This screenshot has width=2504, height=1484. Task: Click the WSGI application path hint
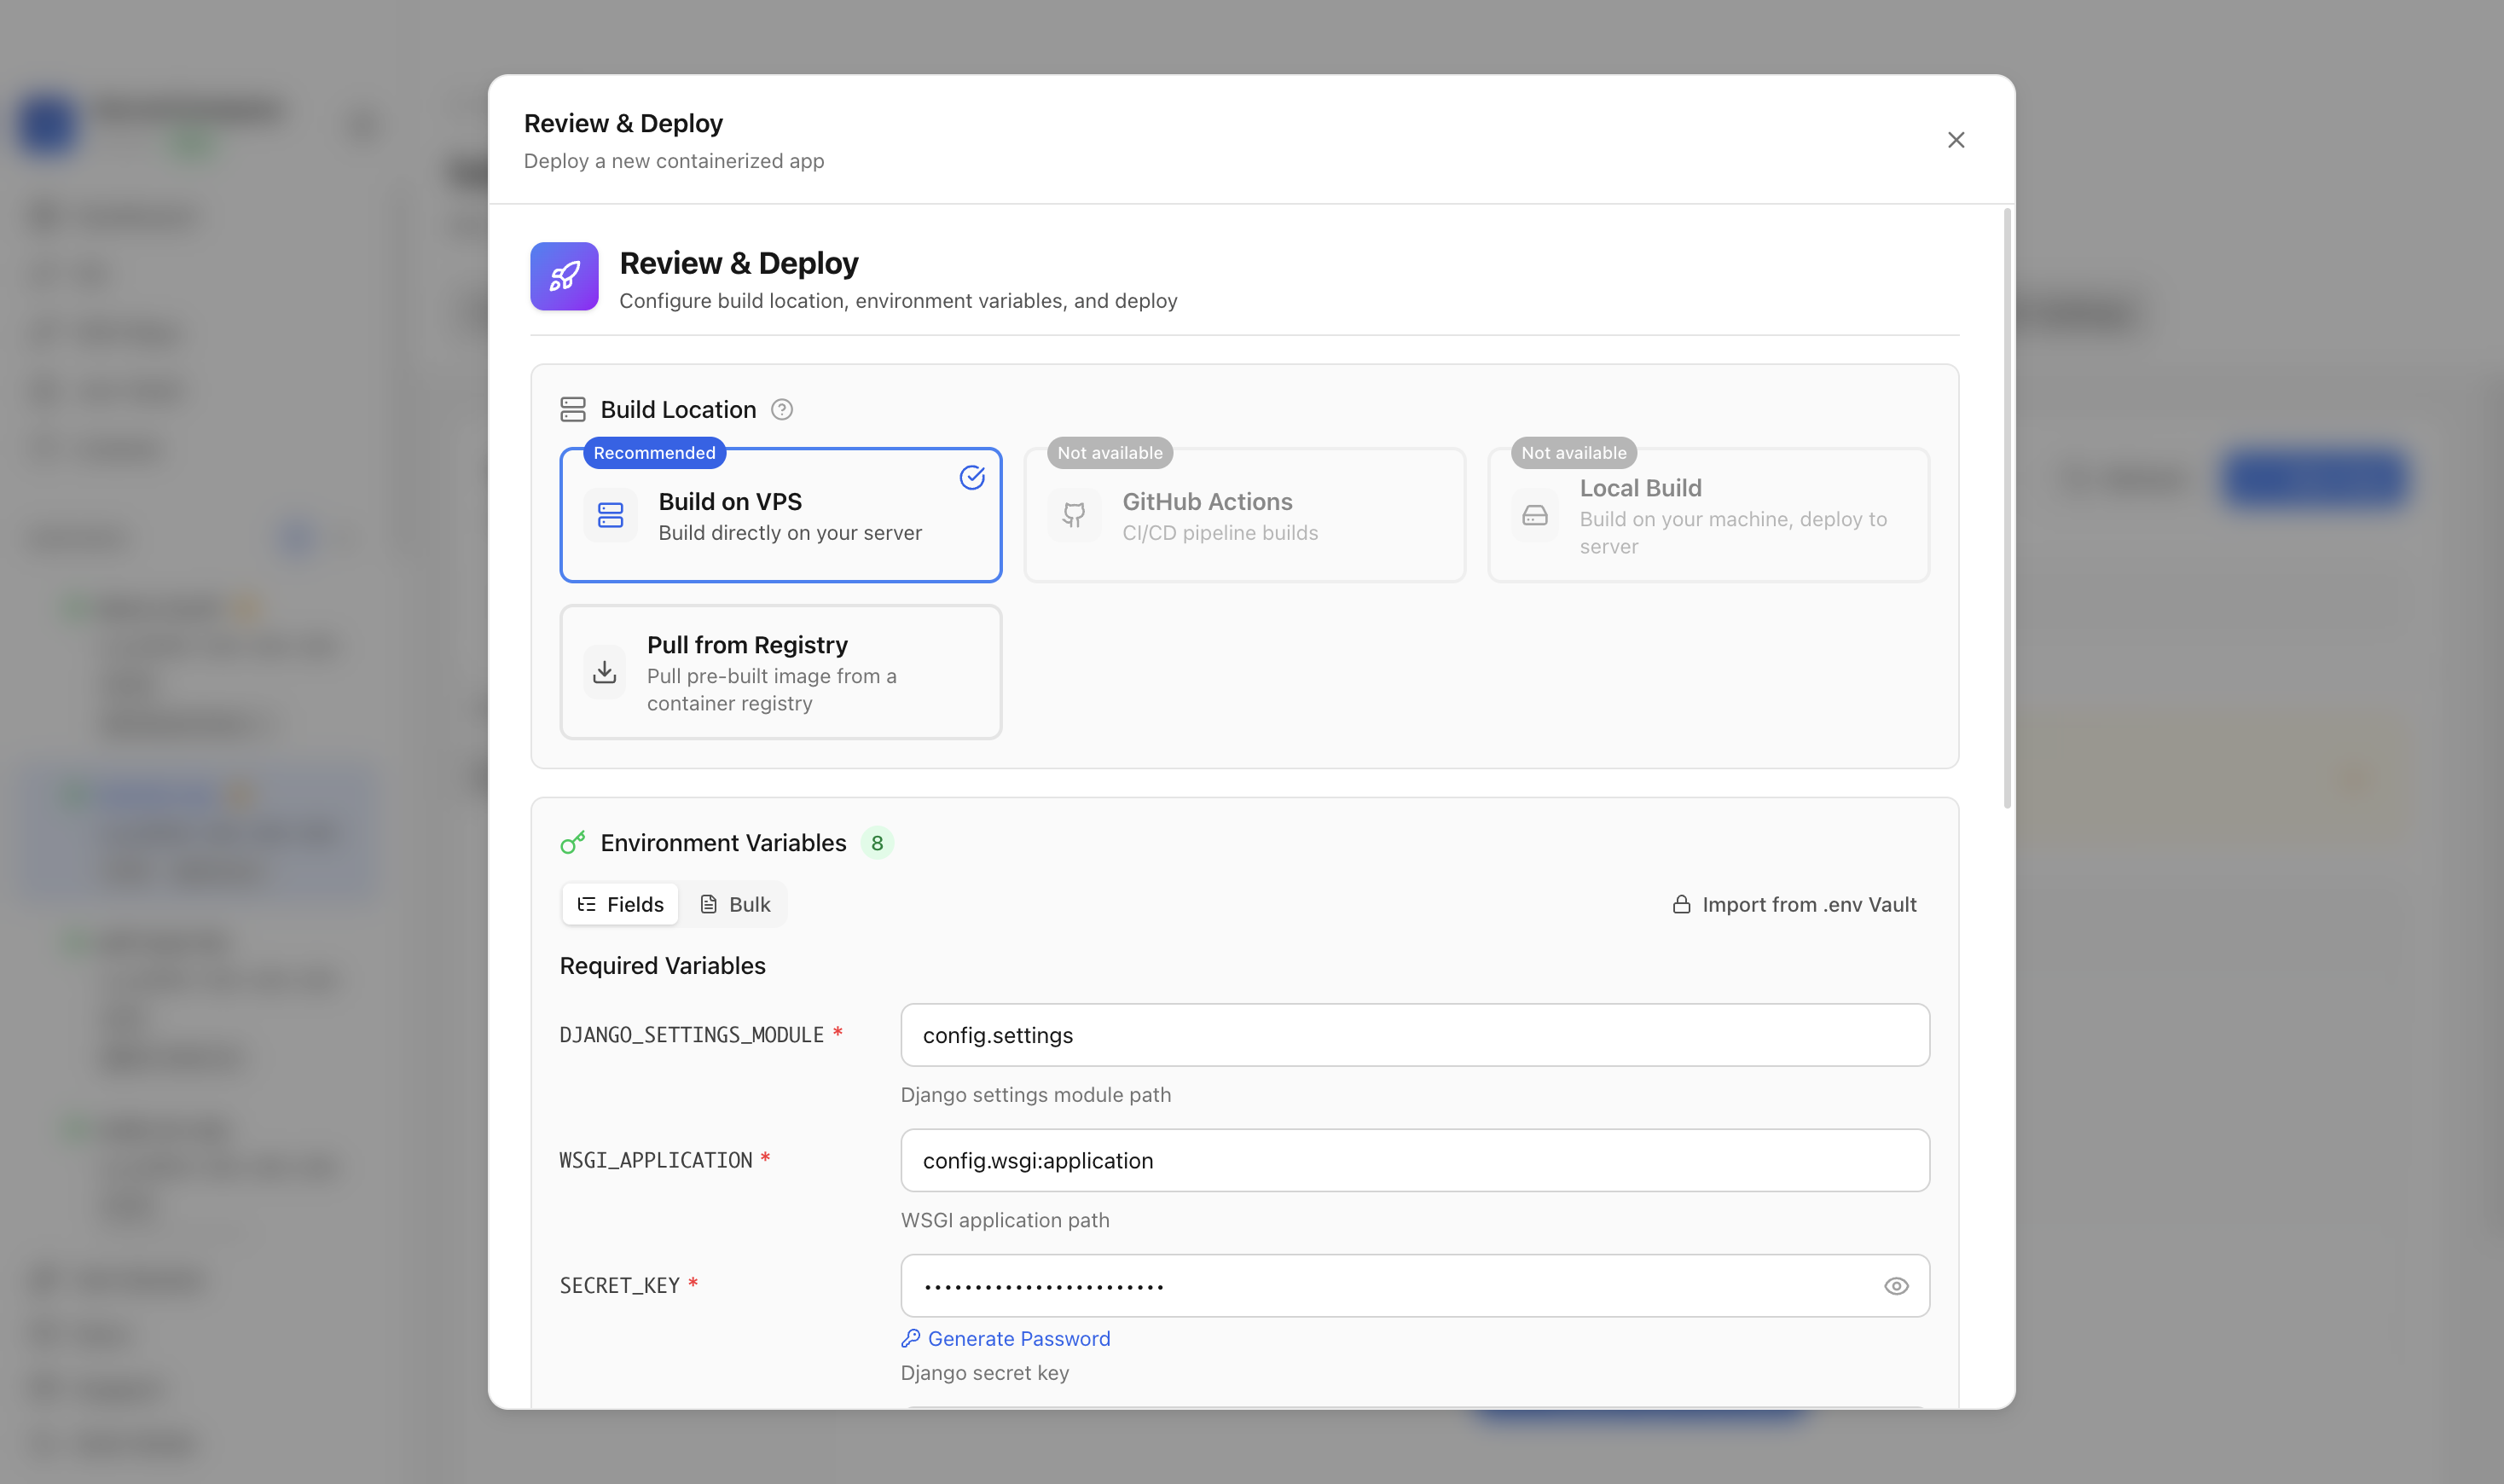coord(1005,1221)
